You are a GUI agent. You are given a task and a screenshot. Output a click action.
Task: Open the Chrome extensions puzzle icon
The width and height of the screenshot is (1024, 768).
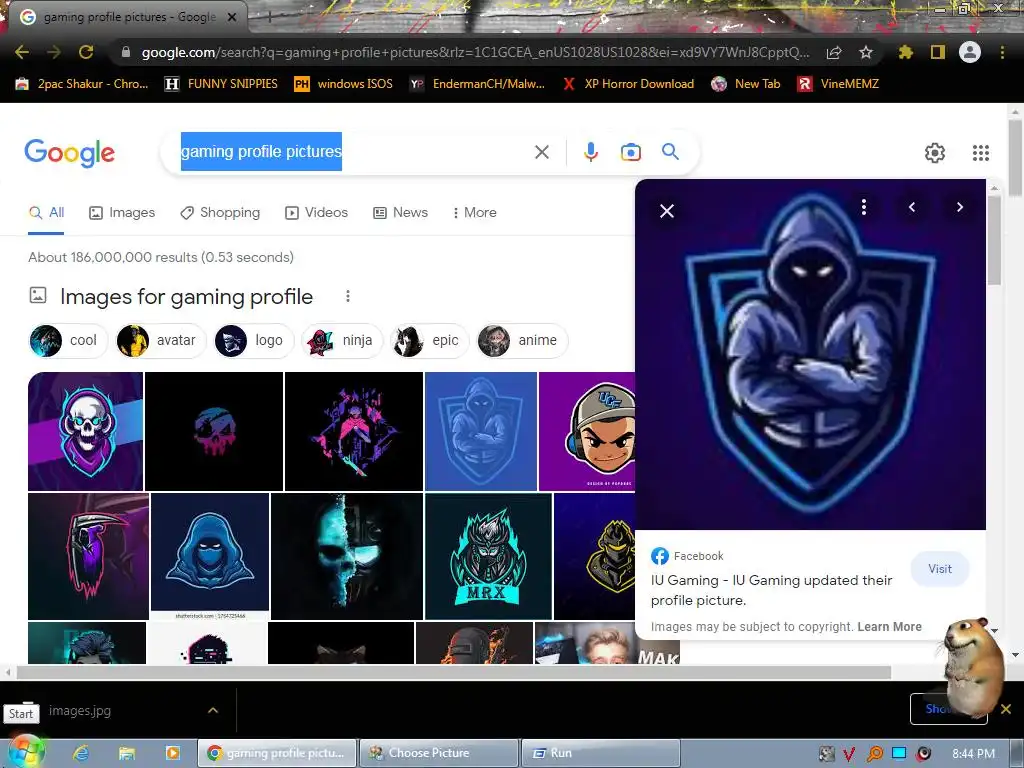click(906, 52)
